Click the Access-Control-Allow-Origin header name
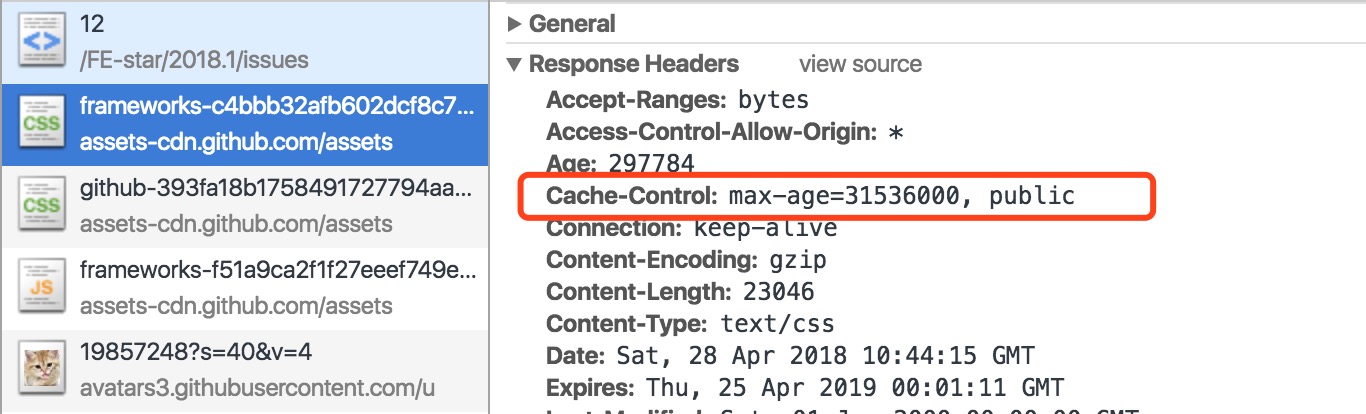Viewport: 1366px width, 414px height. coord(711,132)
